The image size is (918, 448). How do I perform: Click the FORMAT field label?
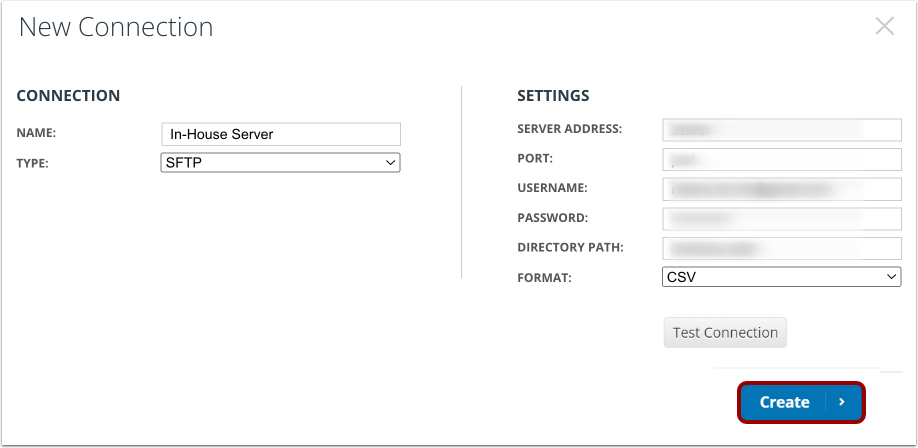[x=544, y=278]
